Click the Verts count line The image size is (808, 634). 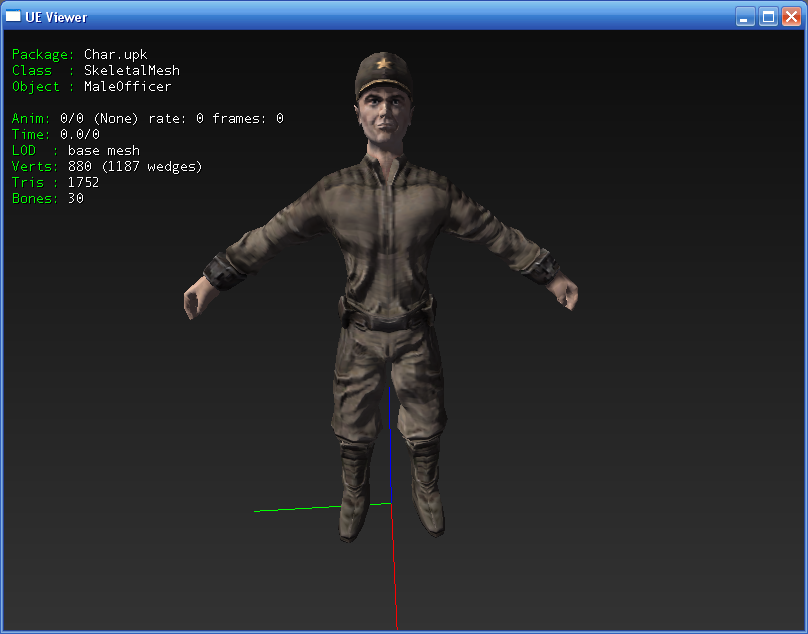tap(107, 167)
